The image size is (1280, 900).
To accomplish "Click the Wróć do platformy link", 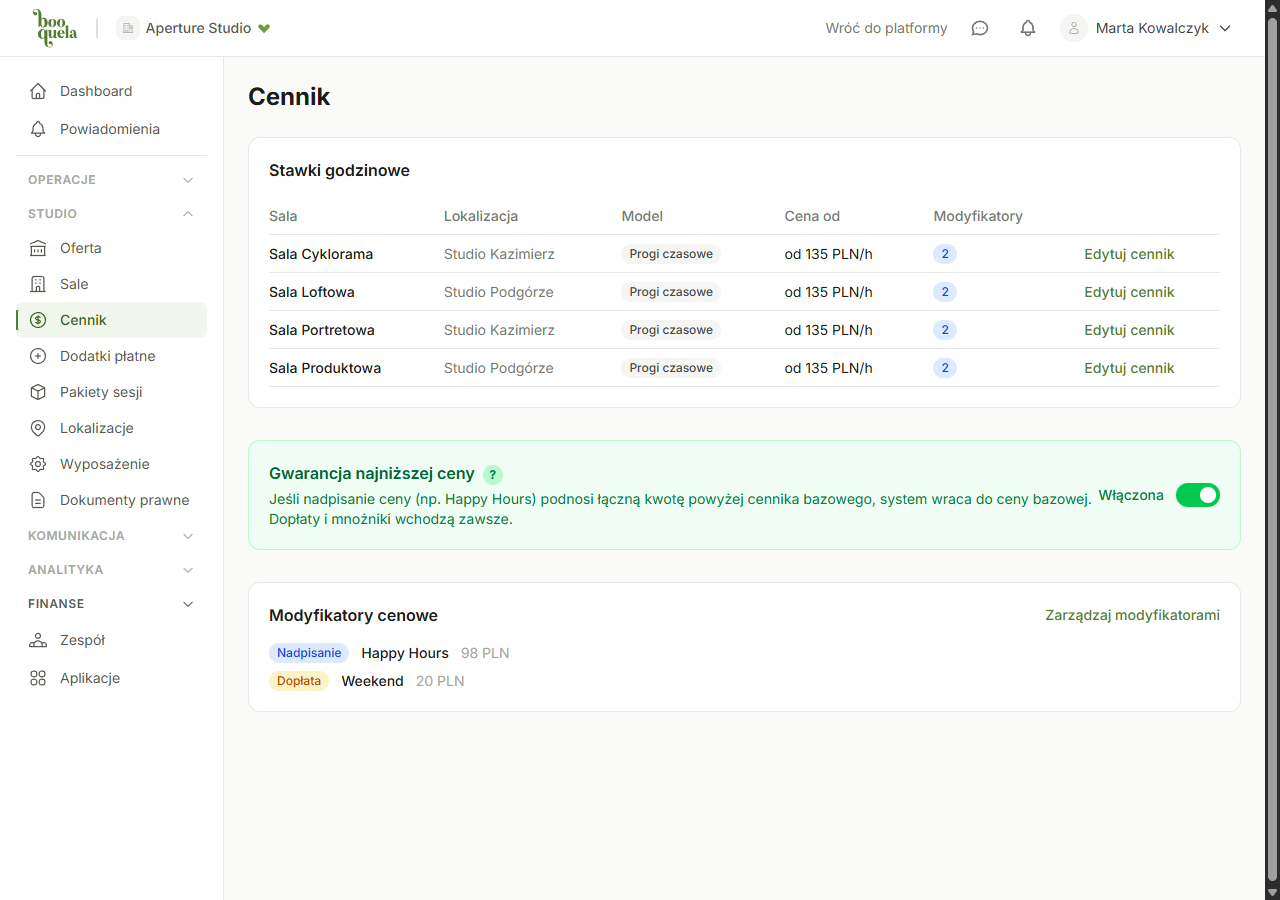I will [886, 28].
